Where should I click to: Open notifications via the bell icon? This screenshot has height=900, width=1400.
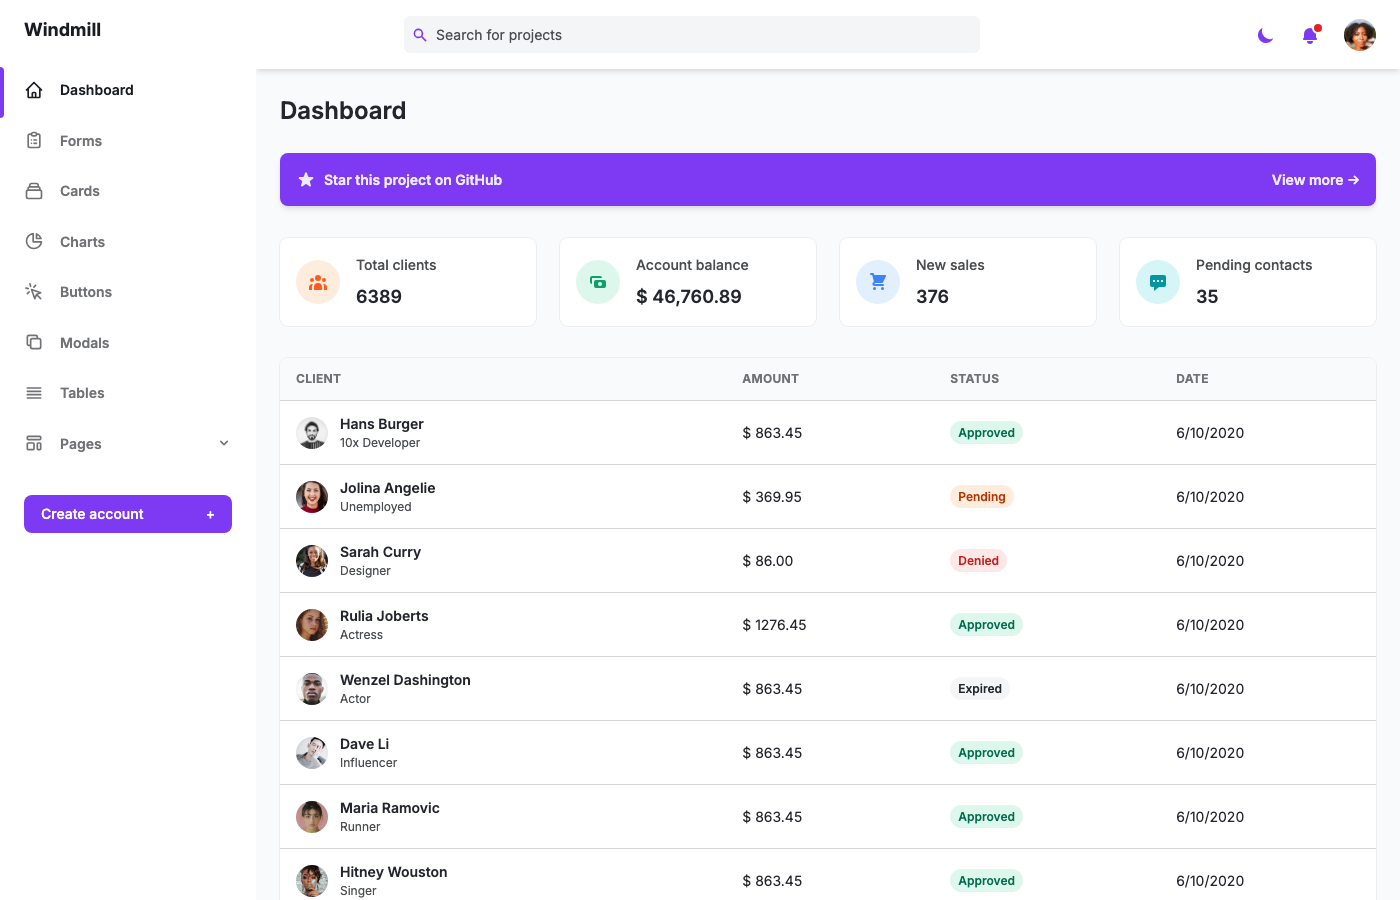coord(1309,35)
